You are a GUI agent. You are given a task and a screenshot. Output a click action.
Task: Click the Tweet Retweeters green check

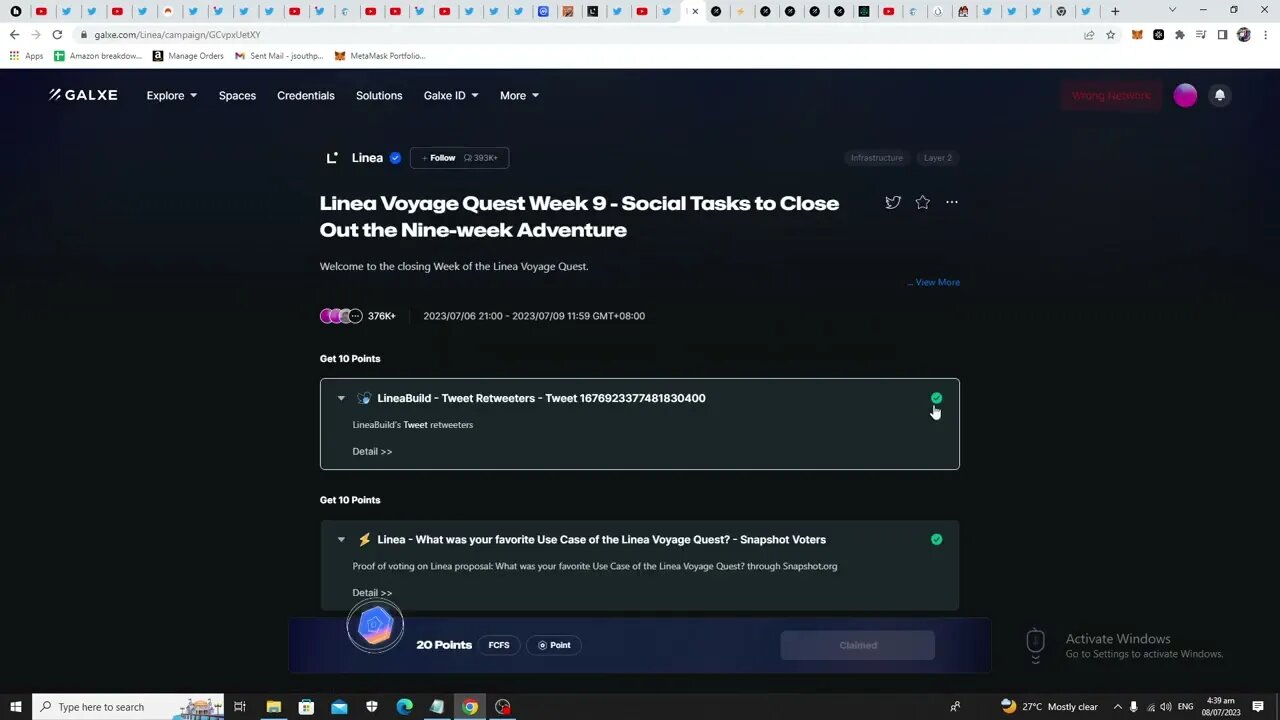[x=936, y=398]
